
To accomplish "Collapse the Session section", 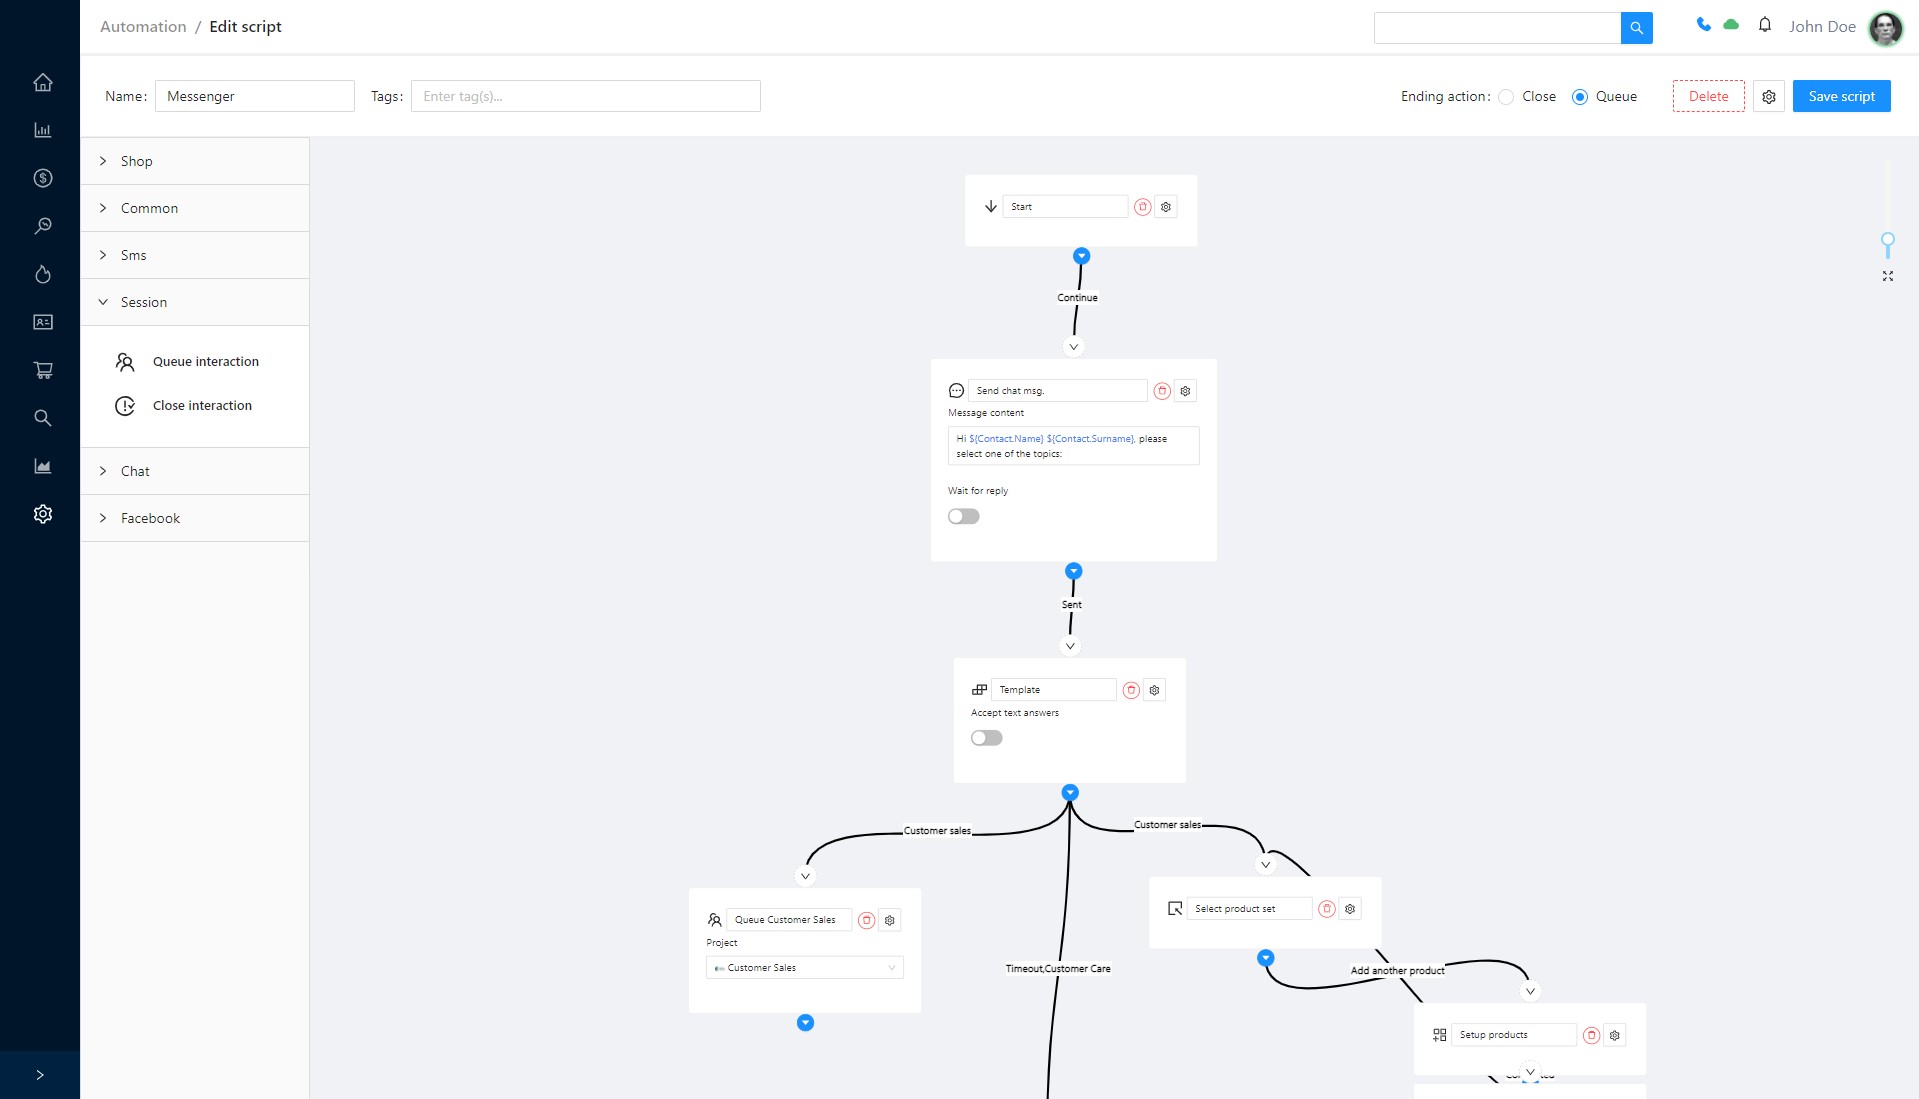I will (x=144, y=302).
